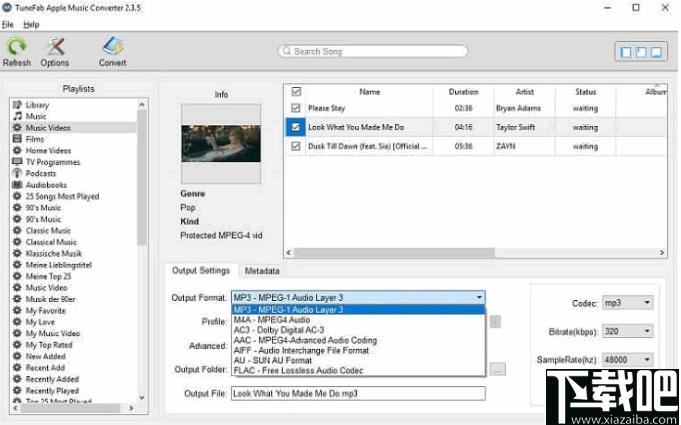Click the TV Programmes icon

pos(17,161)
